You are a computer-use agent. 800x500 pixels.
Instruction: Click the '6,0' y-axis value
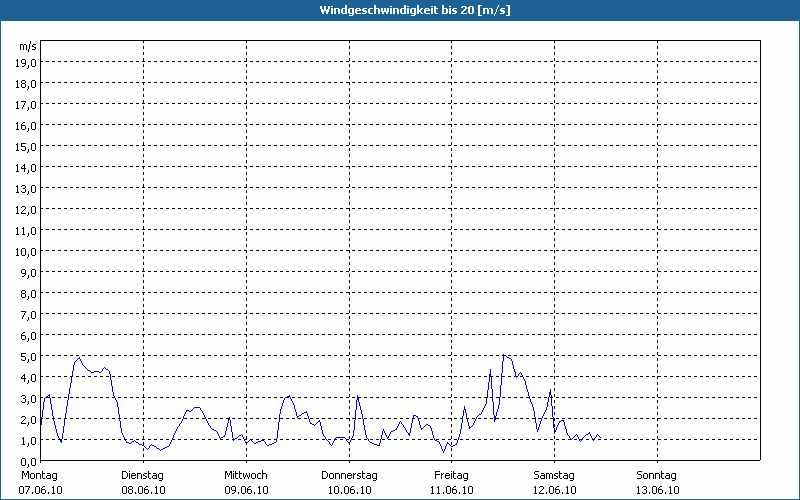click(x=29, y=336)
